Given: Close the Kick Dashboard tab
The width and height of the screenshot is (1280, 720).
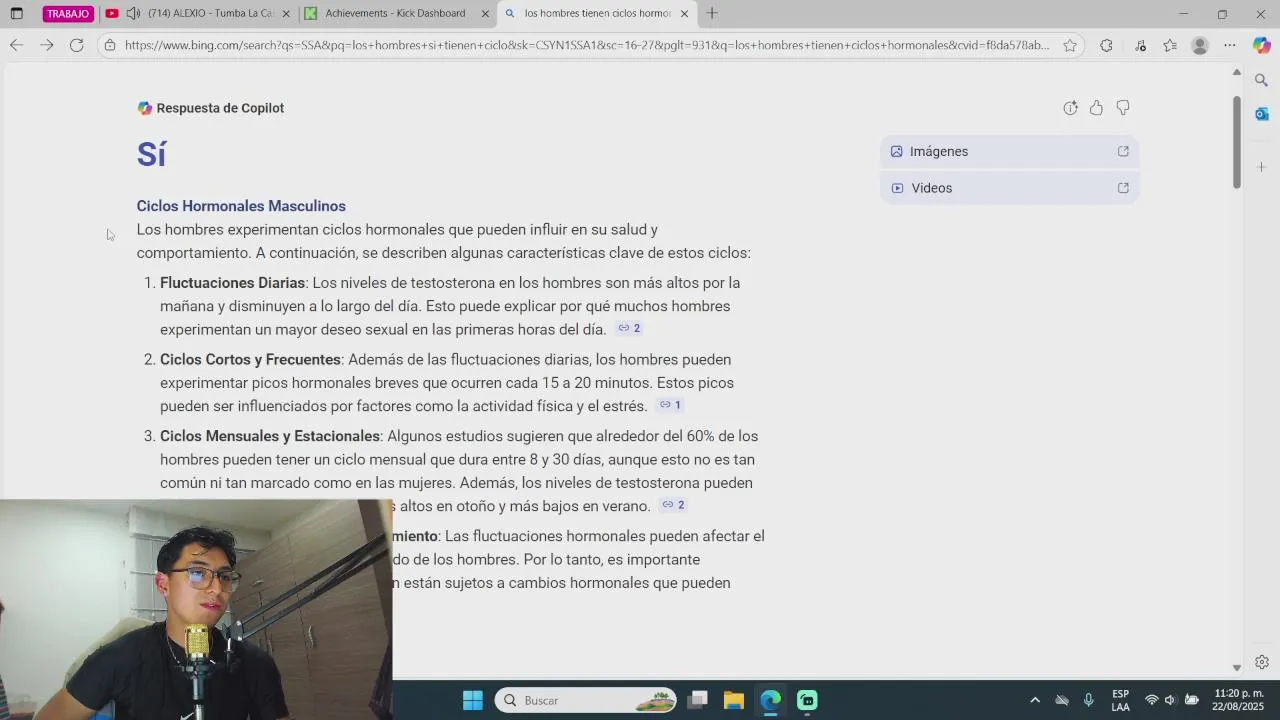Looking at the screenshot, I should coord(486,14).
